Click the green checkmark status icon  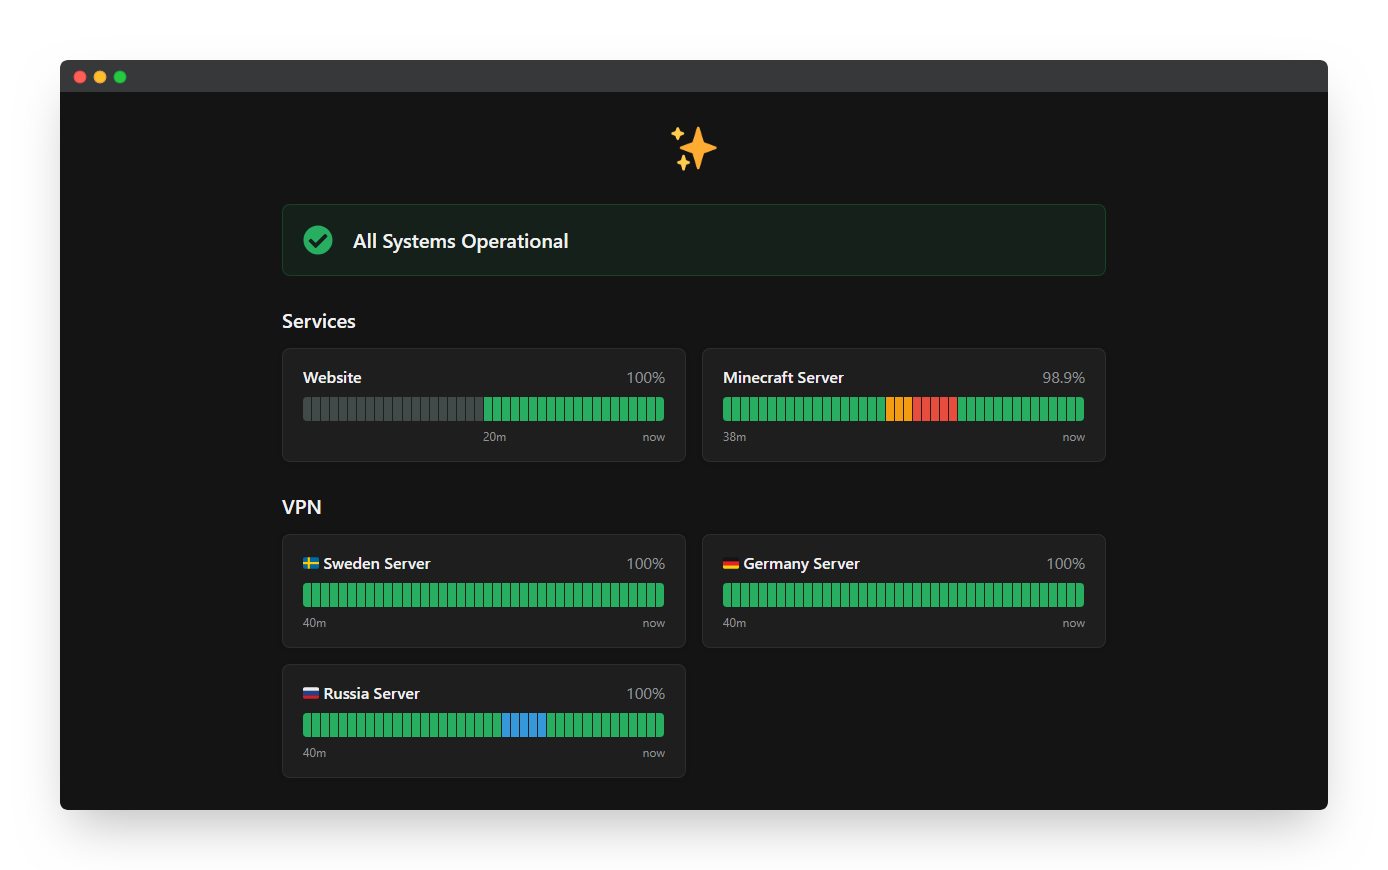318,240
